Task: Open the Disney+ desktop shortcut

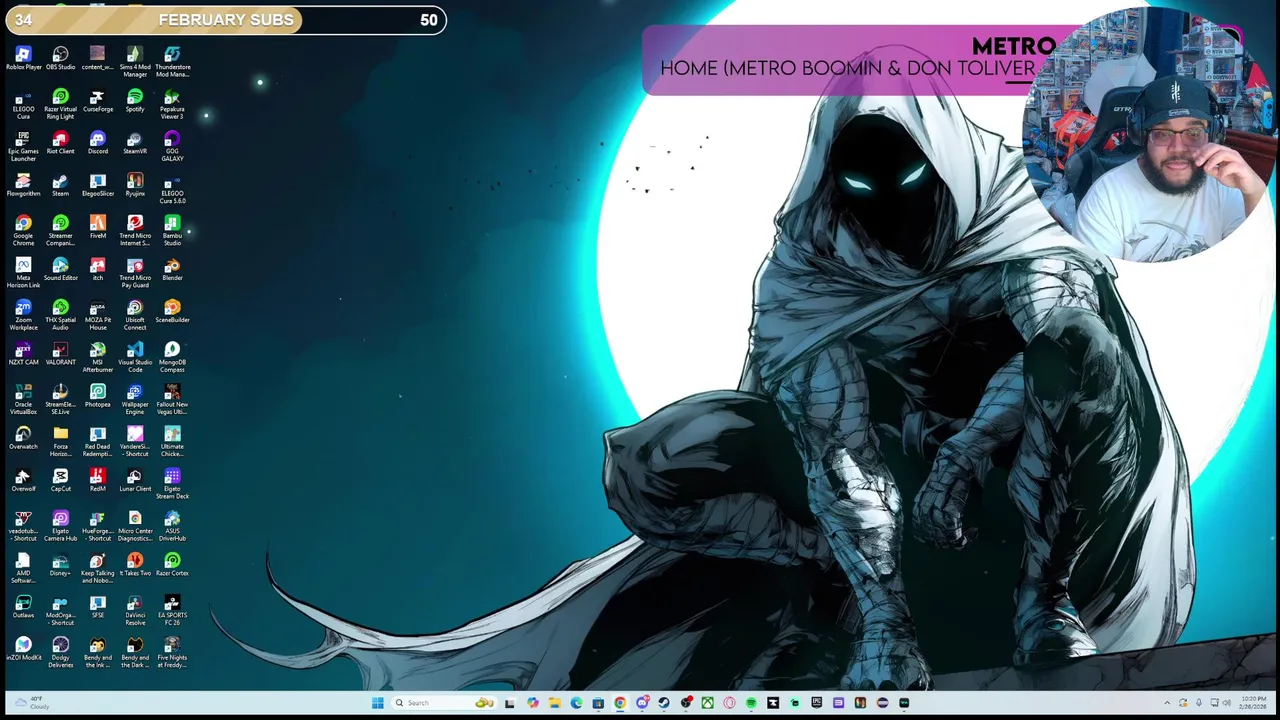Action: point(60,565)
